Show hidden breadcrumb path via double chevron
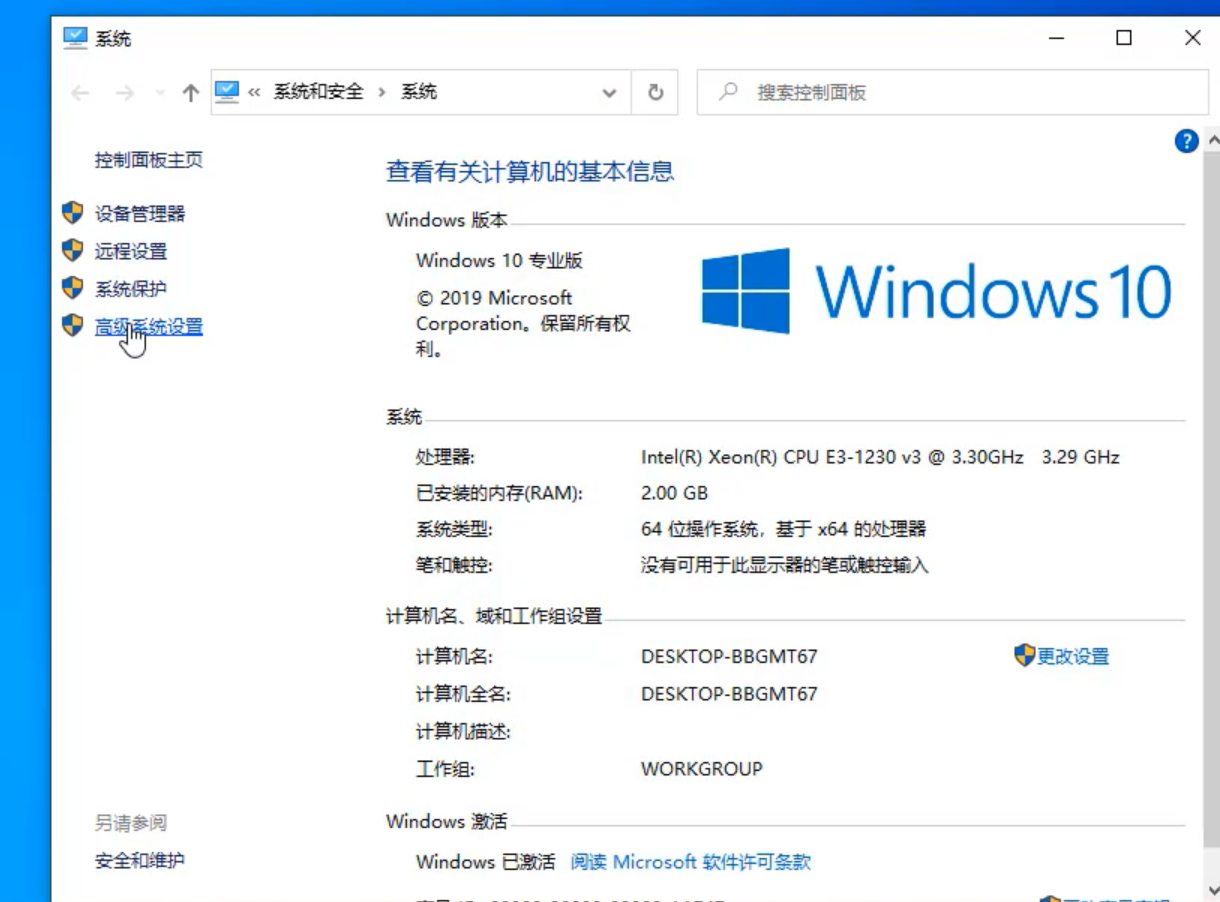This screenshot has height=902, width=1220. (x=254, y=92)
